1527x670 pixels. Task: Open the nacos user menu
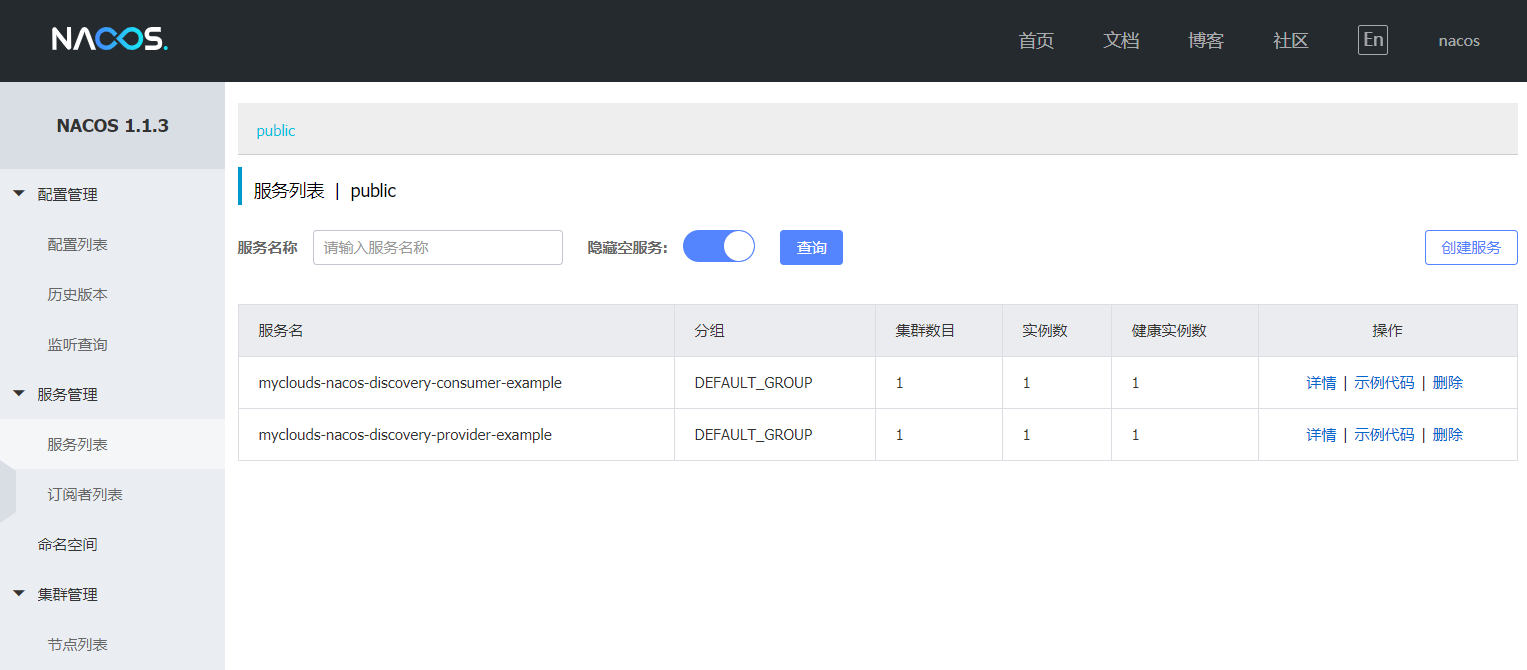(x=1459, y=41)
